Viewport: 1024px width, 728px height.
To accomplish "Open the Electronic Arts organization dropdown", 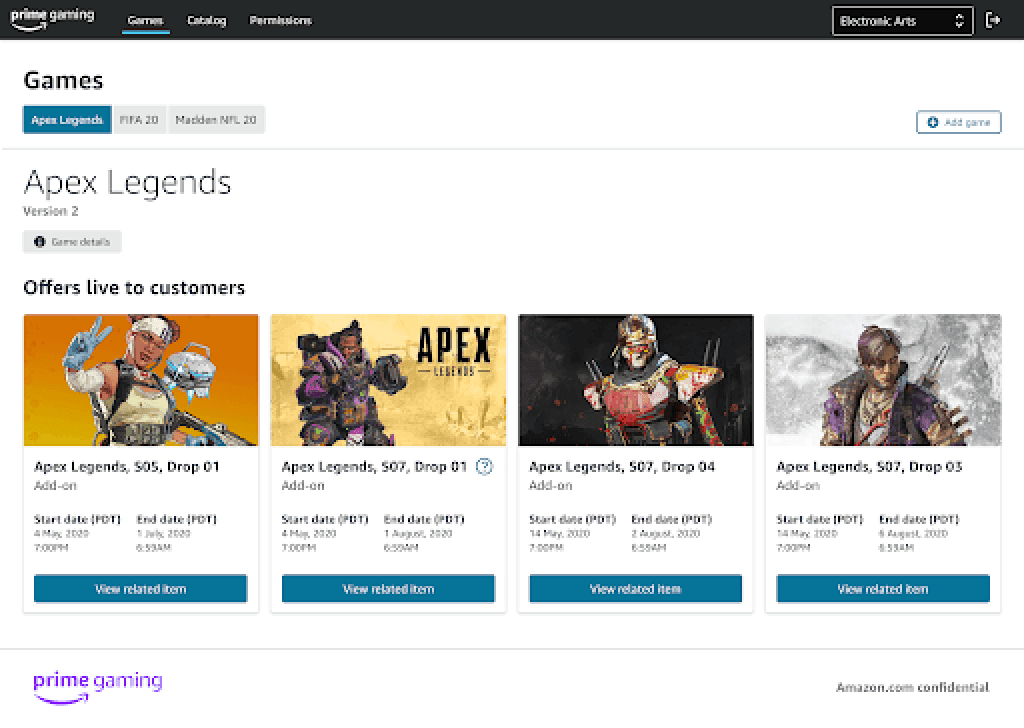I will 902,21.
